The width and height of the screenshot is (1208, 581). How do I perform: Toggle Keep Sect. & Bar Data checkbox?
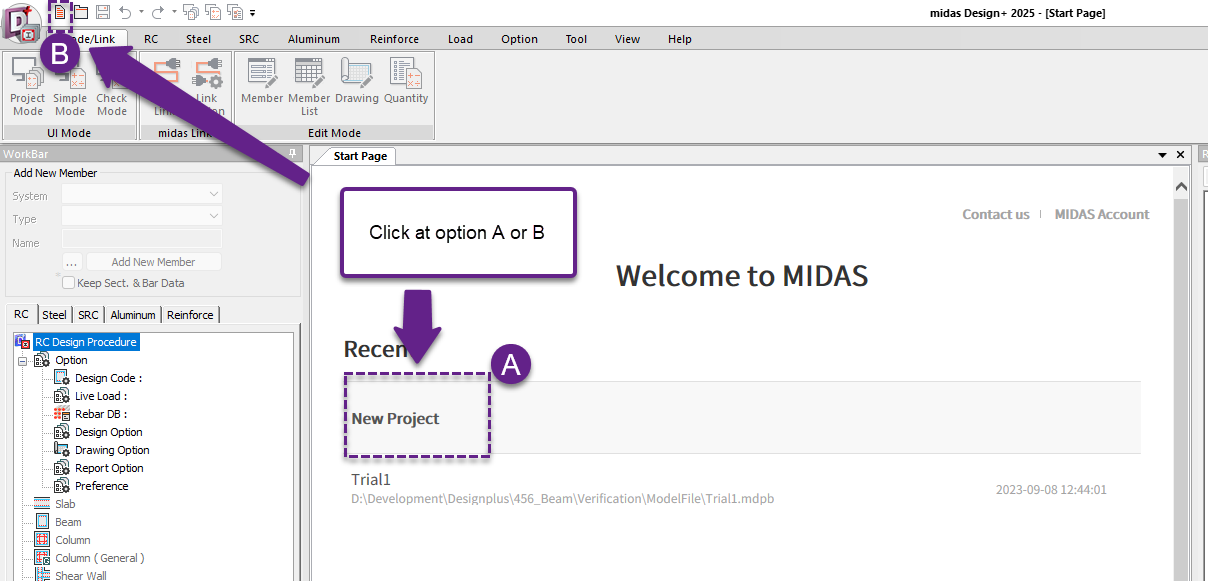(69, 283)
